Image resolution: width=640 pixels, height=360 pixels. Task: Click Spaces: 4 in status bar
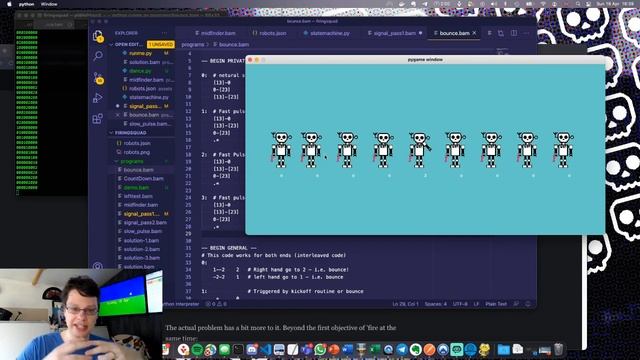pyautogui.click(x=436, y=304)
